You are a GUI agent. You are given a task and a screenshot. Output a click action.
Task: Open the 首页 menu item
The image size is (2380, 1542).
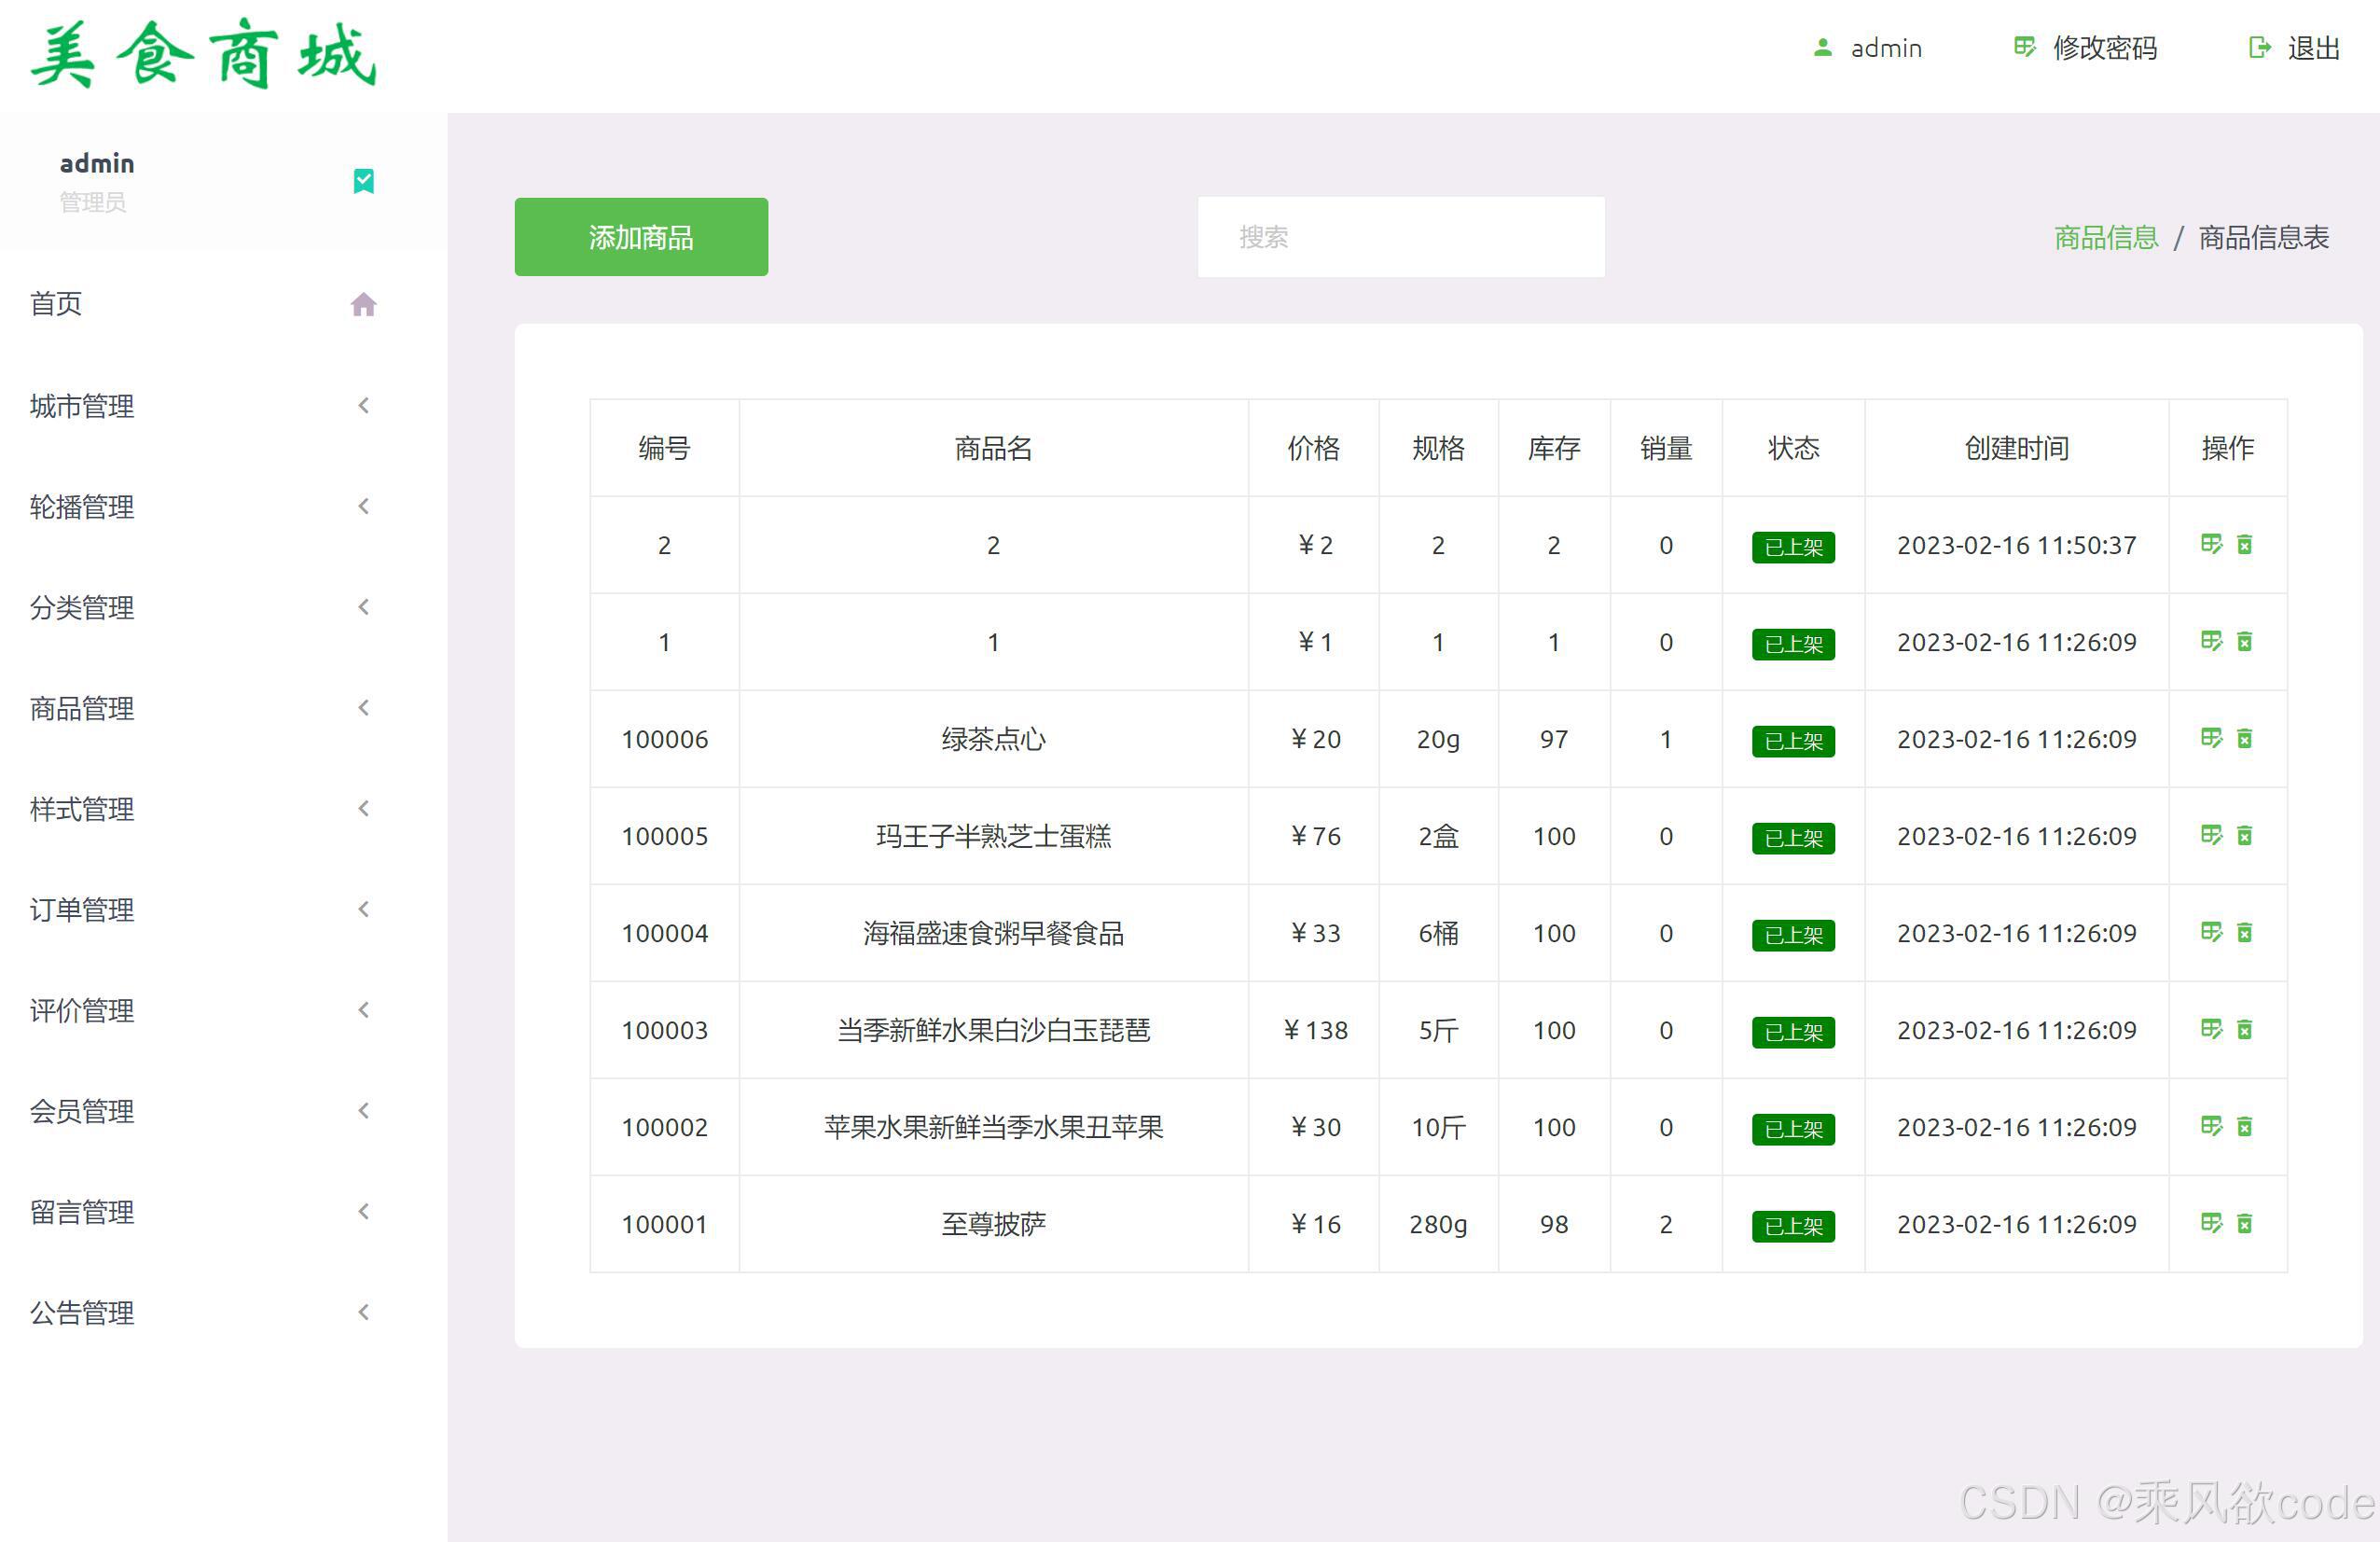click(57, 304)
